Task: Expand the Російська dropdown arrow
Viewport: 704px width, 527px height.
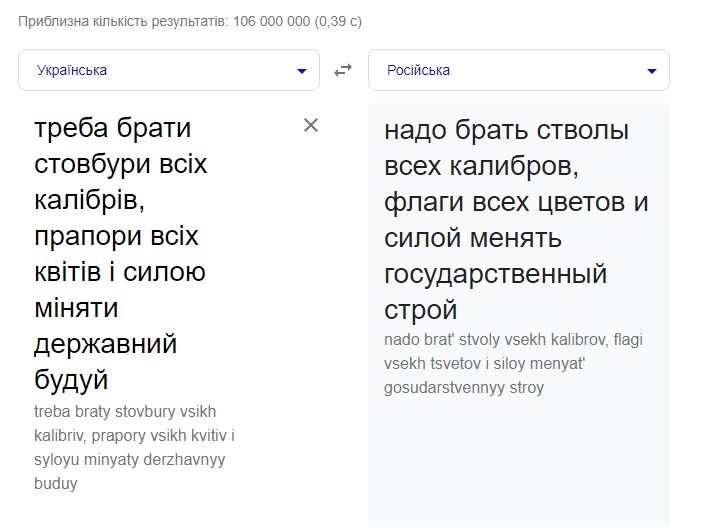Action: [652, 71]
